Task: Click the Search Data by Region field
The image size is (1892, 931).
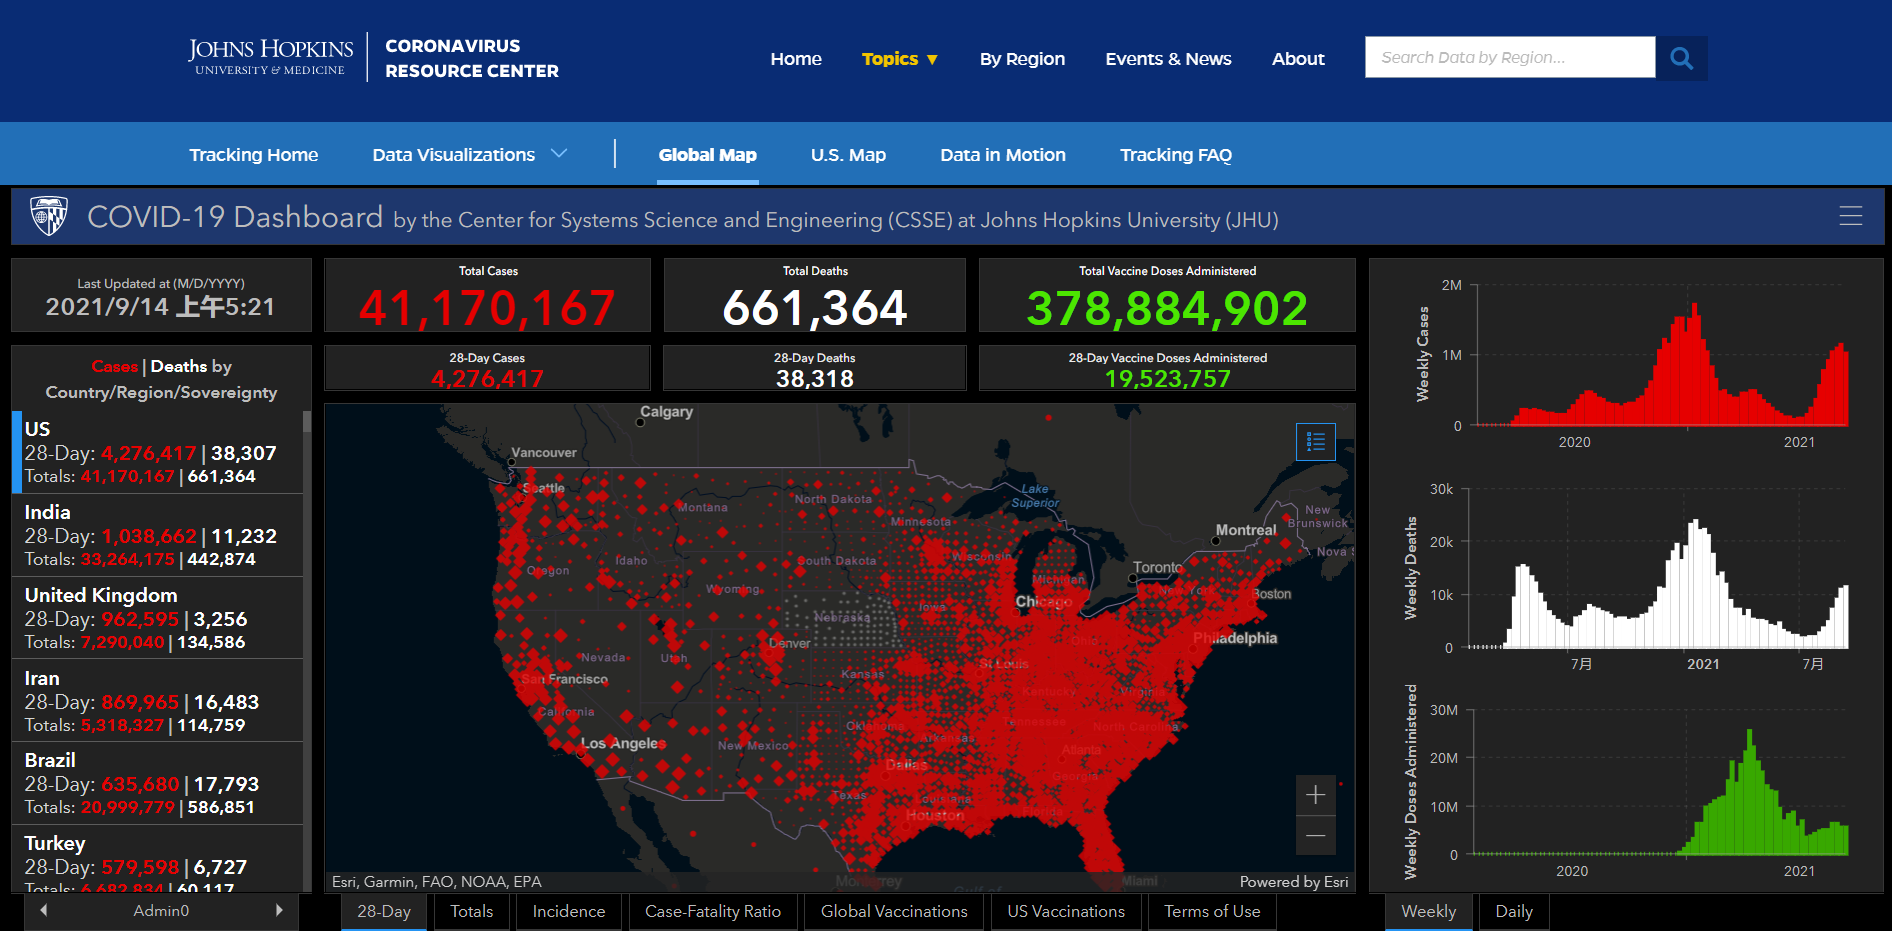Action: coord(1509,58)
